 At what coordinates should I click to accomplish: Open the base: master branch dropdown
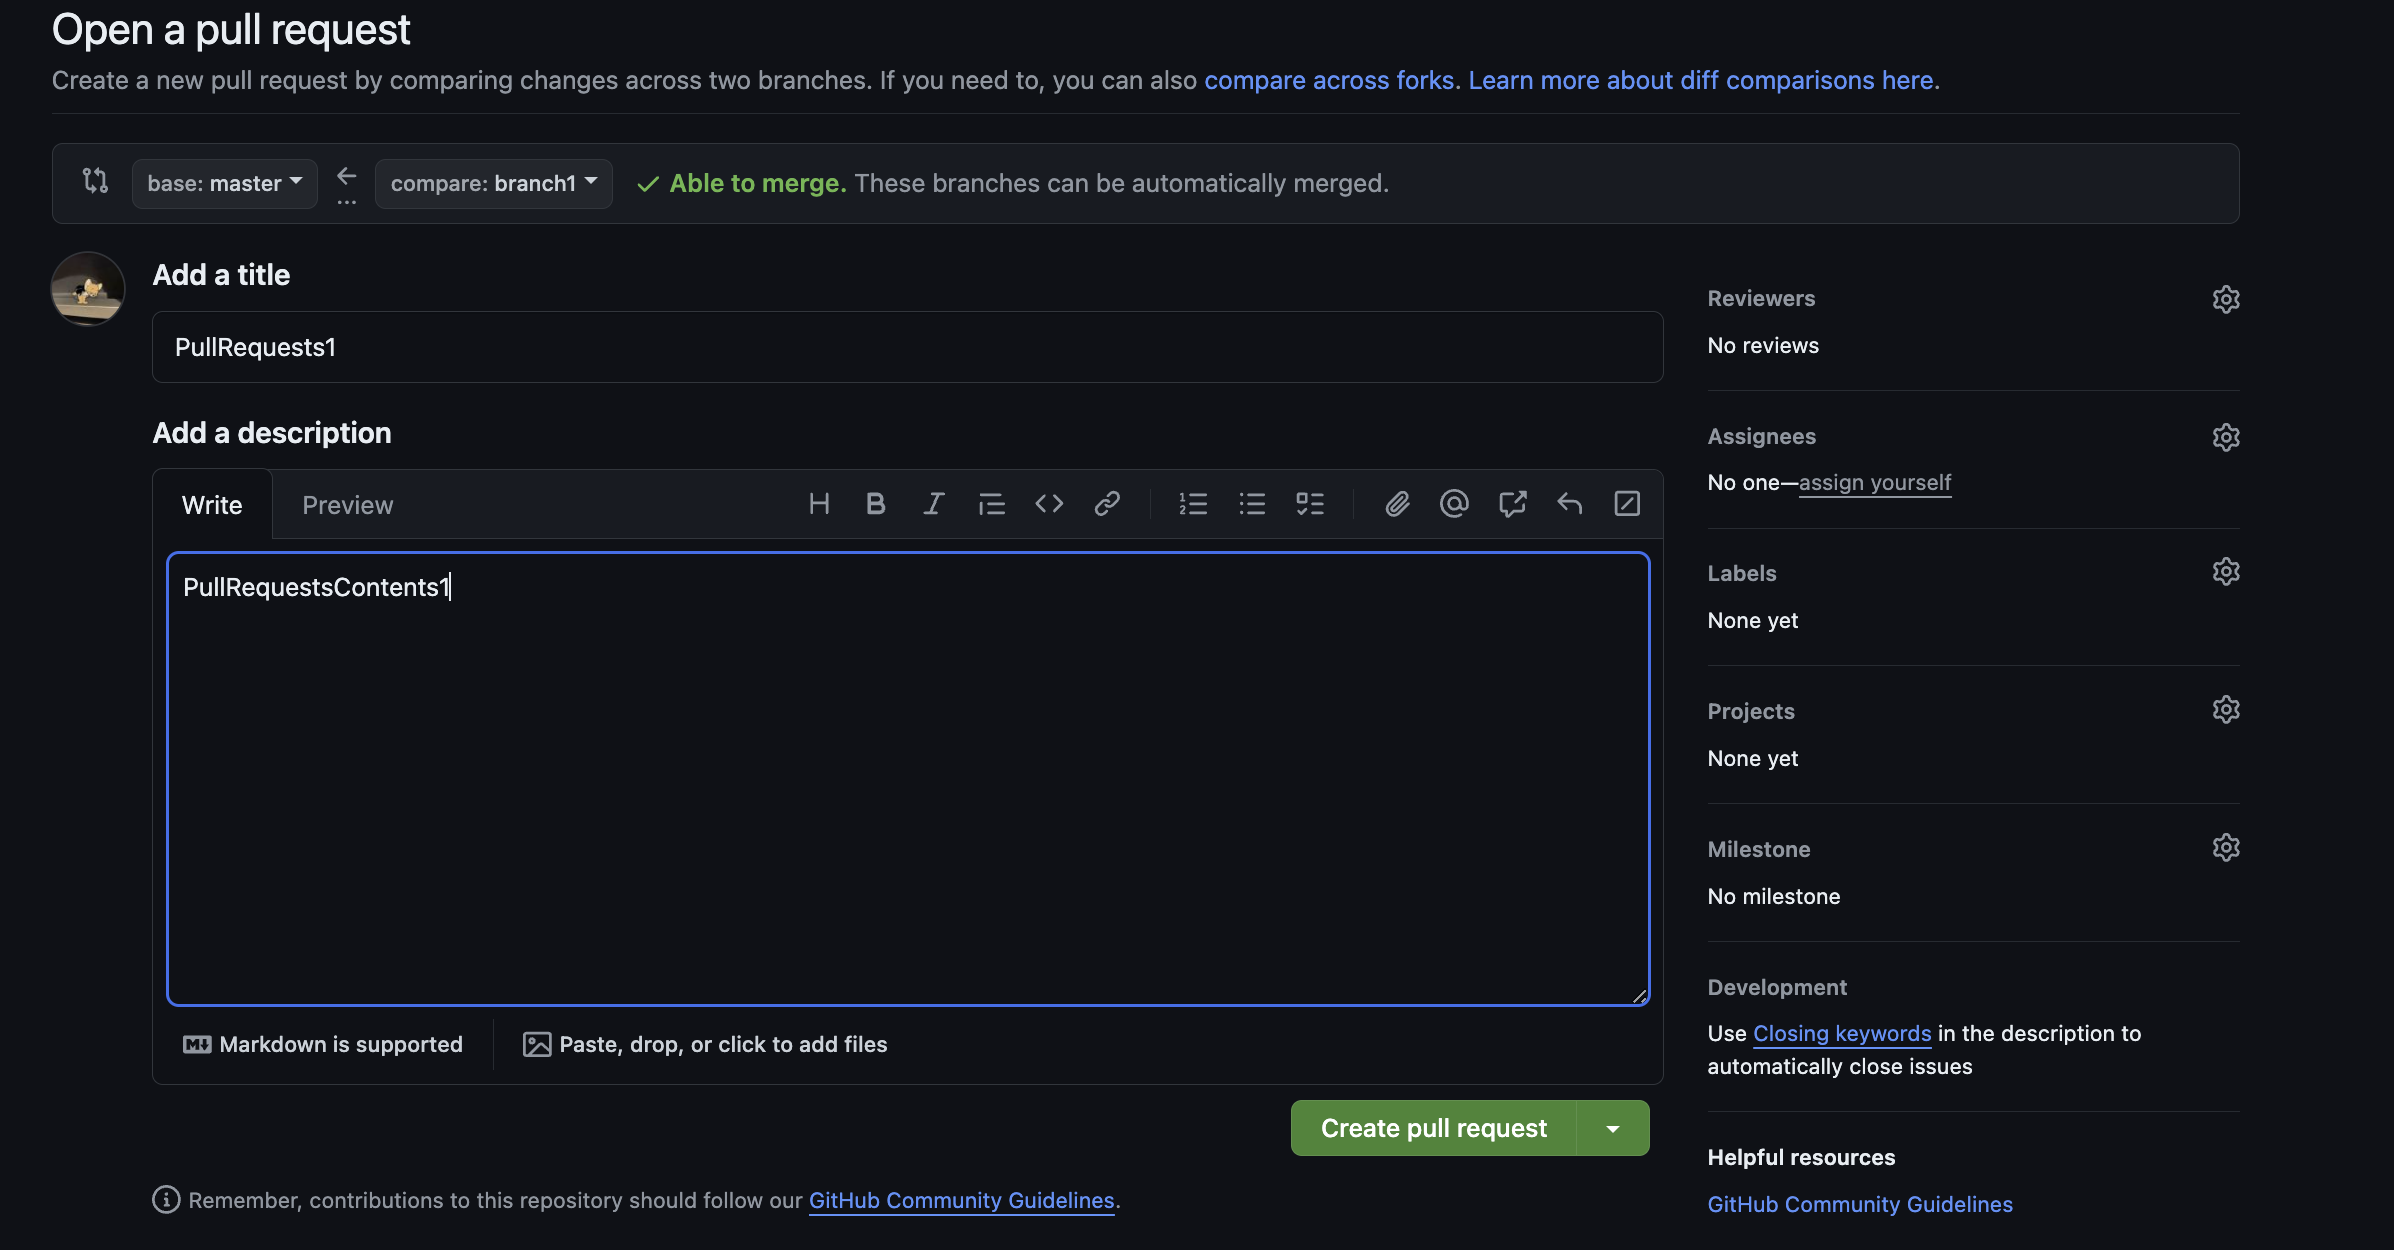coord(225,183)
